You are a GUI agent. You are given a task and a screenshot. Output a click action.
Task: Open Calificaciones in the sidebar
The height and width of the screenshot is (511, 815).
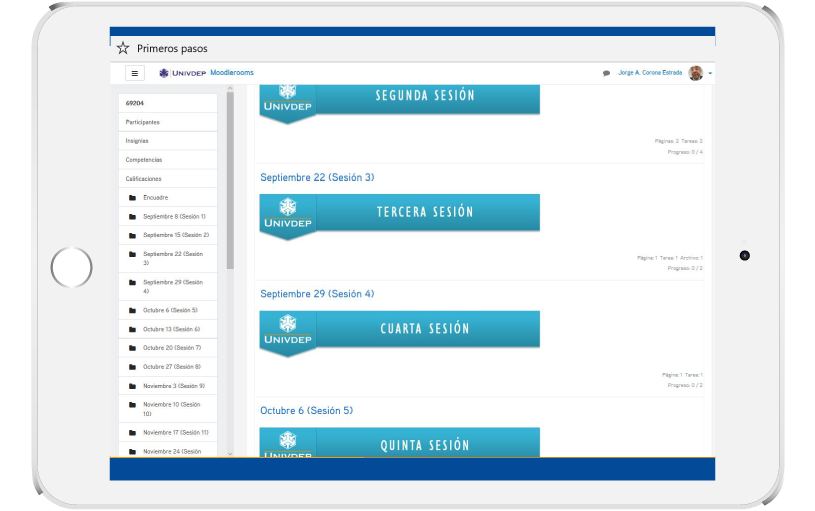pyautogui.click(x=168, y=179)
